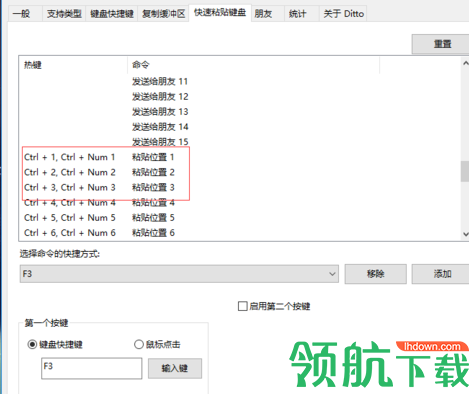Select the 快速粘贴键盘 tab
Viewport: 469px width, 394px height.
220,13
